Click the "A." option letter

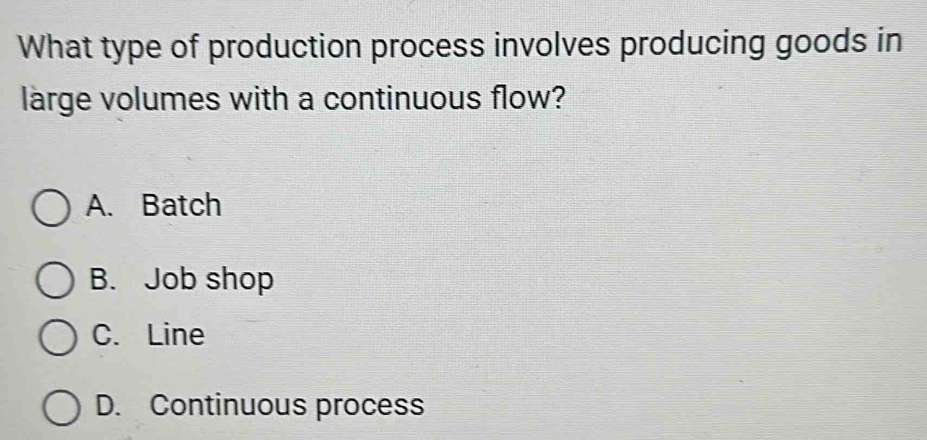pyautogui.click(x=101, y=206)
